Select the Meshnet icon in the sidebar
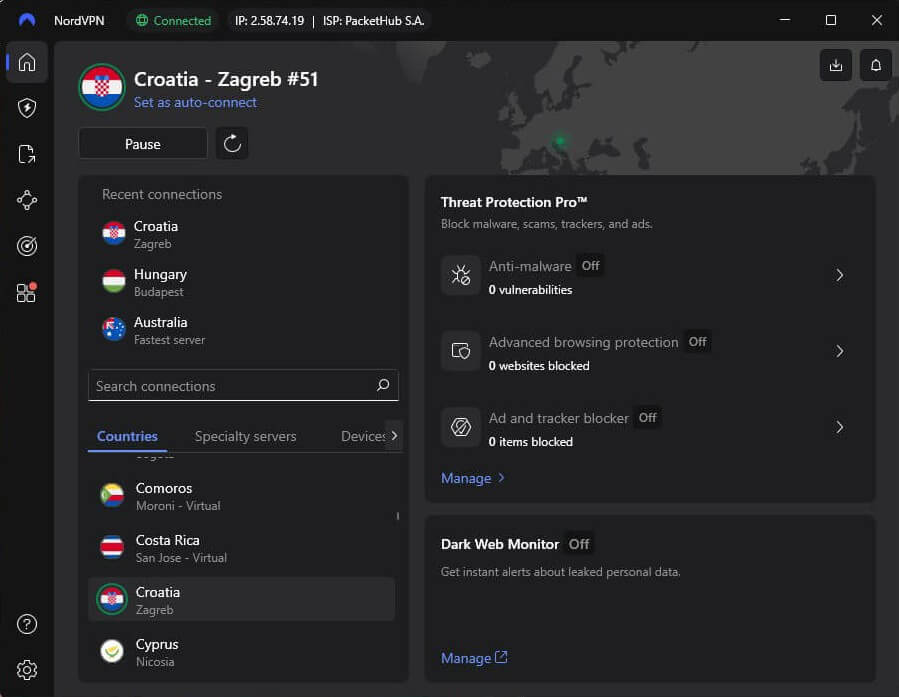Screen dimensions: 899x697 tap(27, 200)
